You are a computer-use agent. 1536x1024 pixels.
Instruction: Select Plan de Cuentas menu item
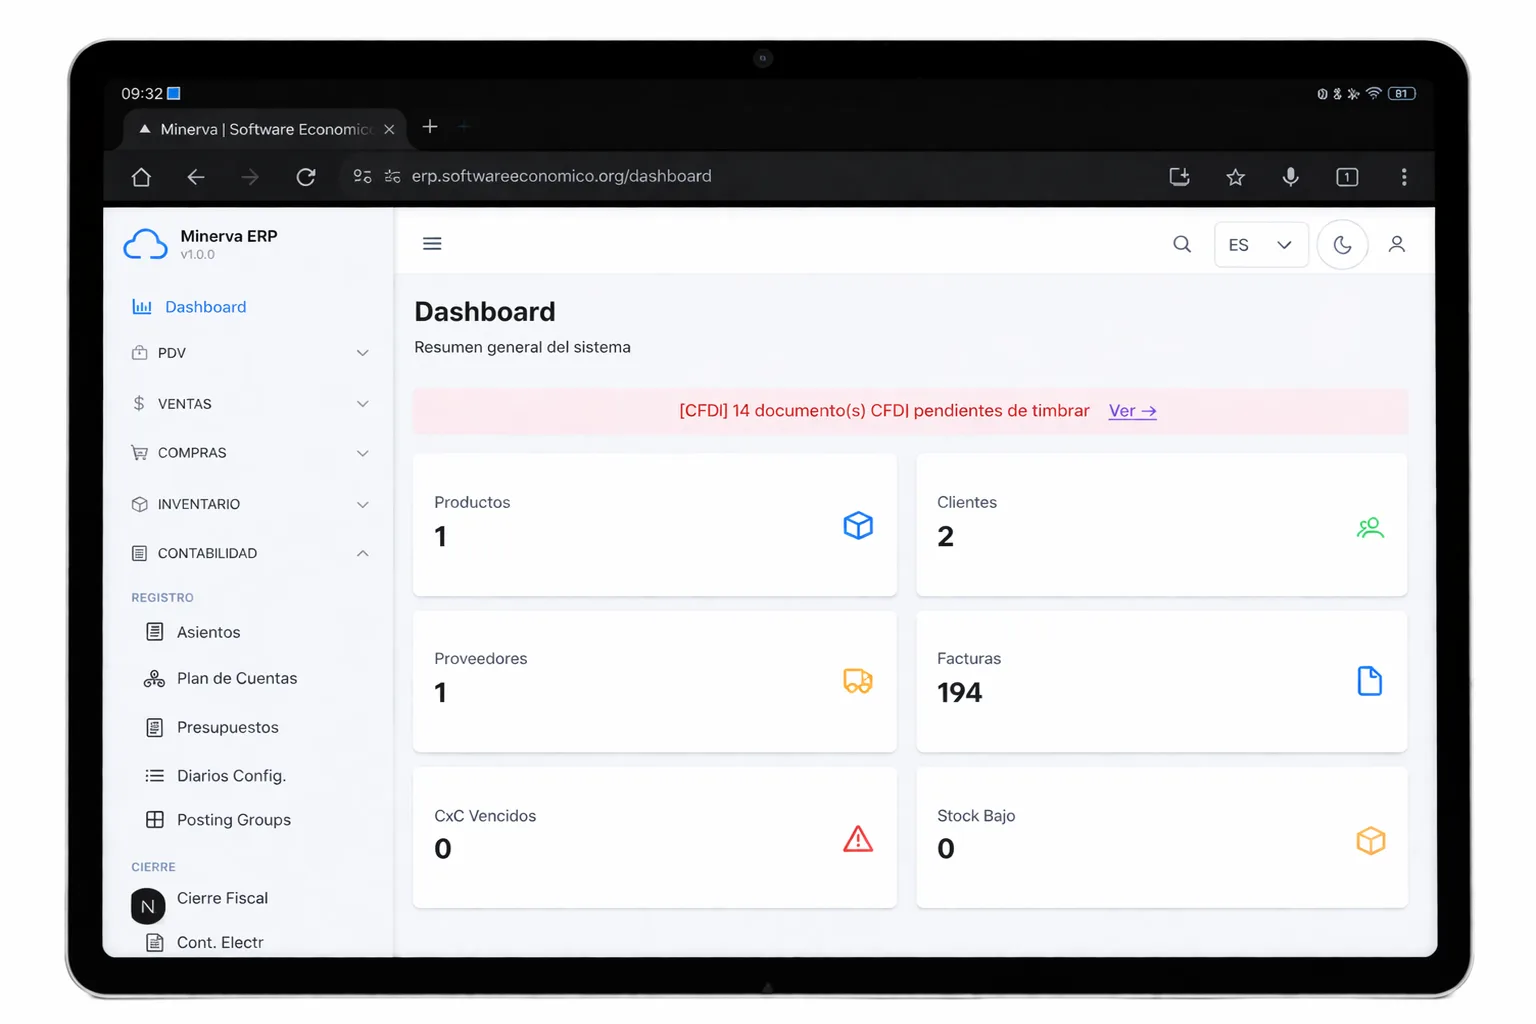pos(236,678)
